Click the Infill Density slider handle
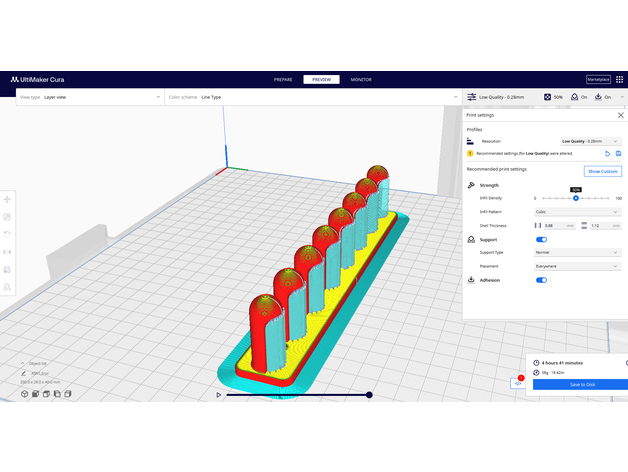 [576, 198]
